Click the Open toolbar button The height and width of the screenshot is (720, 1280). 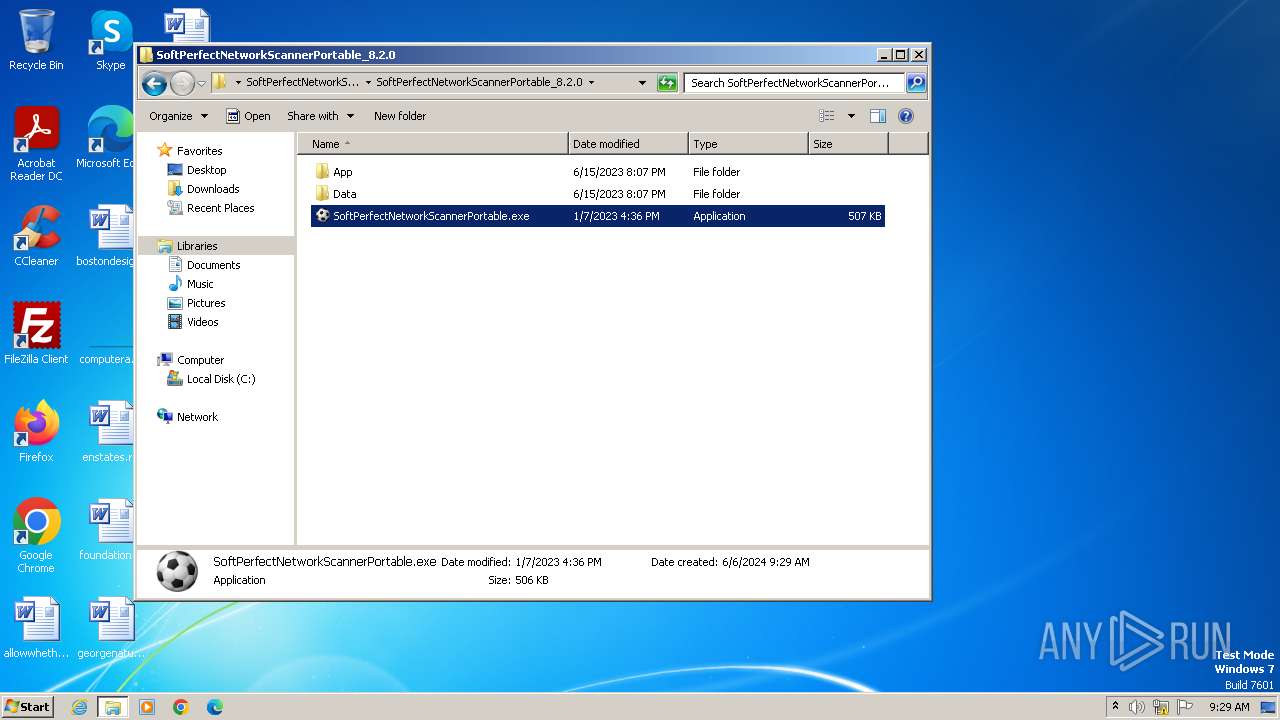tap(248, 116)
